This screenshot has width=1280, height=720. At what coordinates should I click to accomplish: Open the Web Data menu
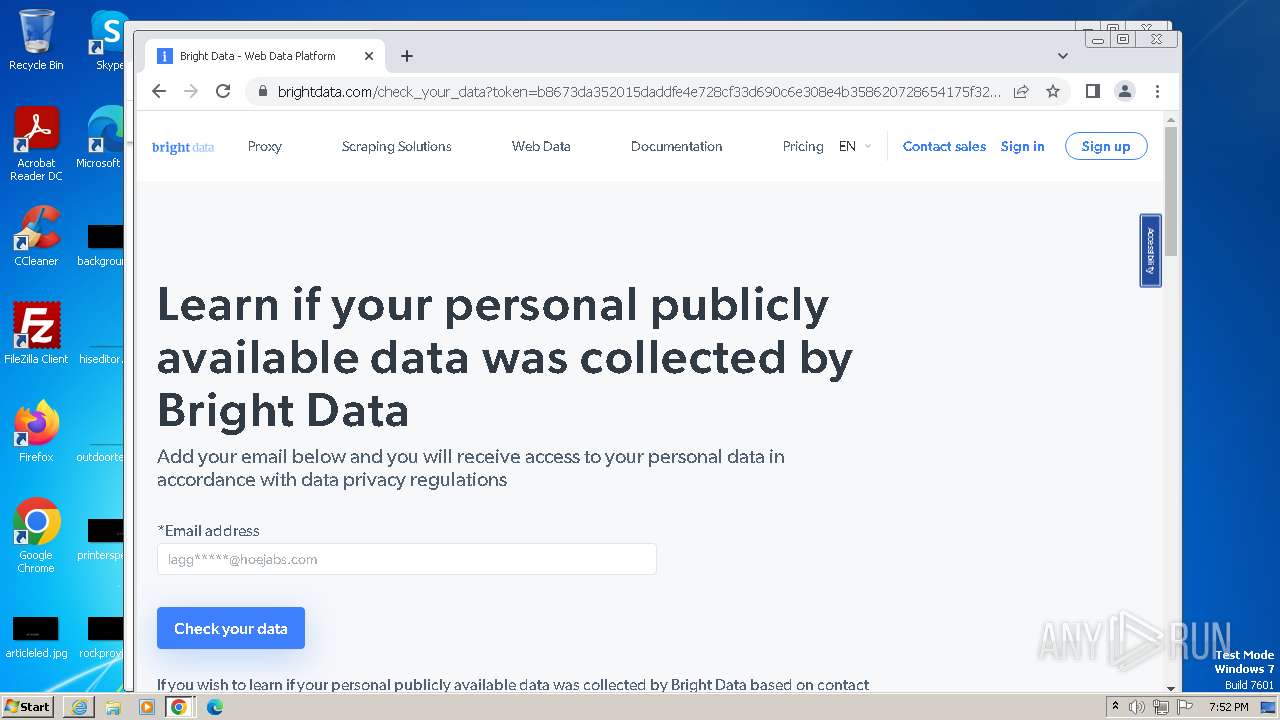click(x=541, y=146)
